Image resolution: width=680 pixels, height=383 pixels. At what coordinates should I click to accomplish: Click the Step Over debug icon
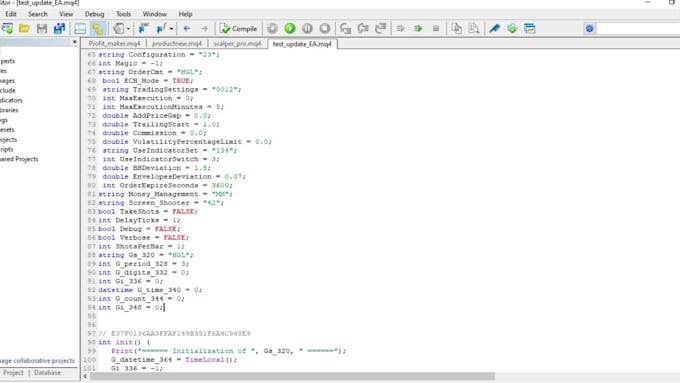coord(363,29)
